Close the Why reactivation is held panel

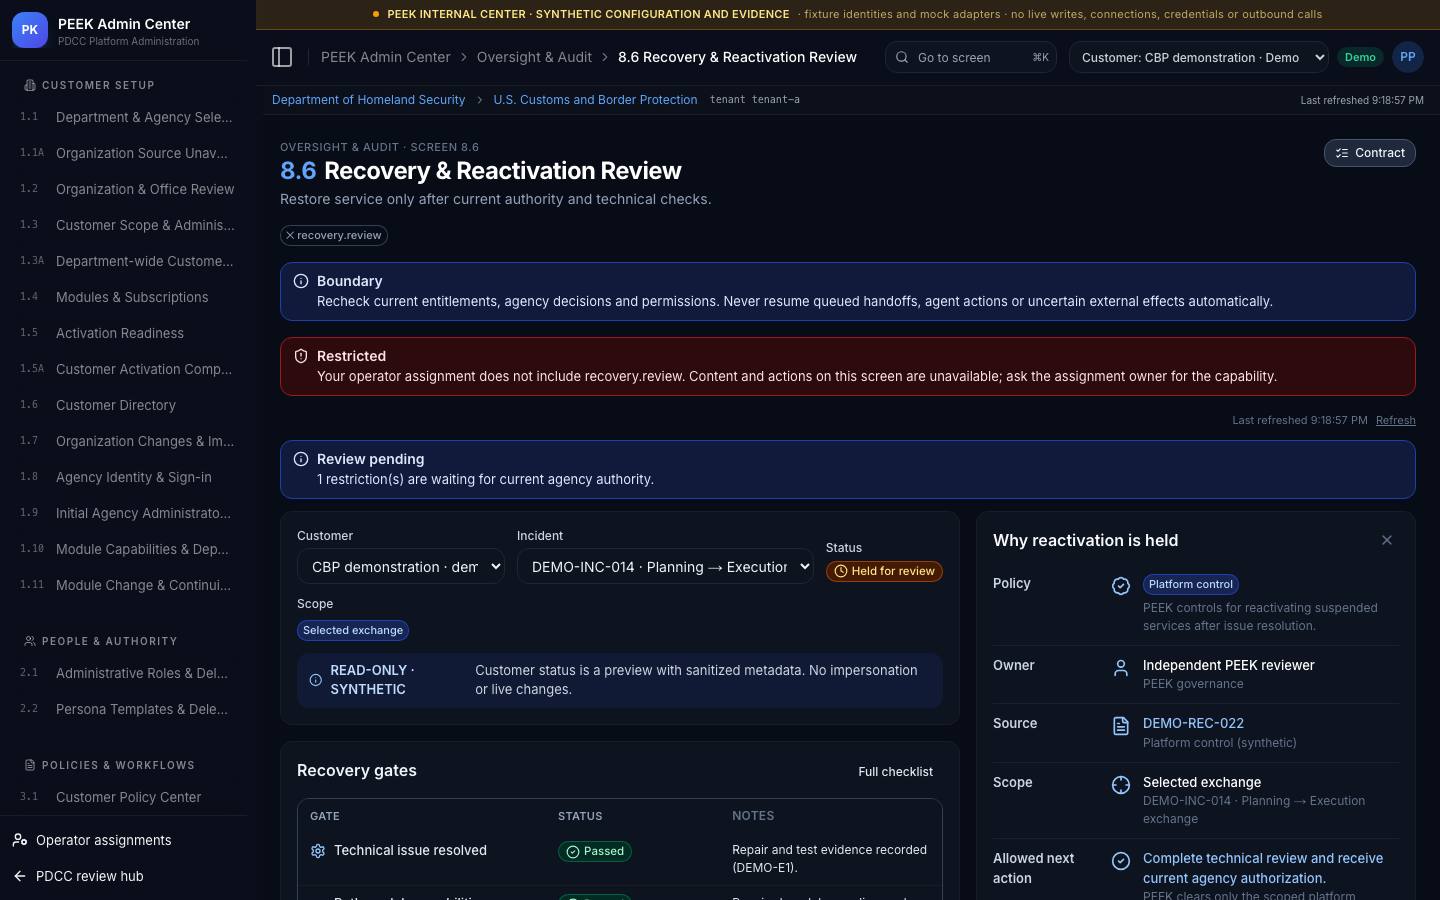(x=1386, y=540)
